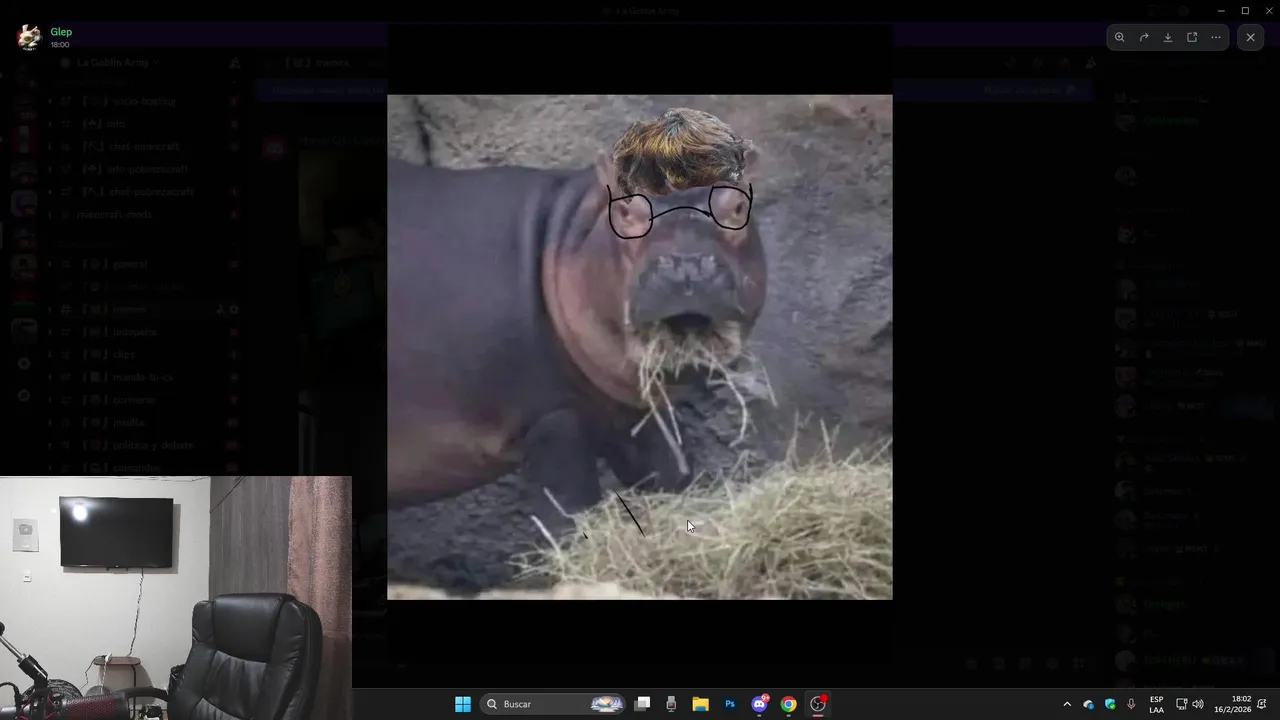Open Google Chrome from the taskbar
This screenshot has height=720, width=1280.
(x=789, y=704)
